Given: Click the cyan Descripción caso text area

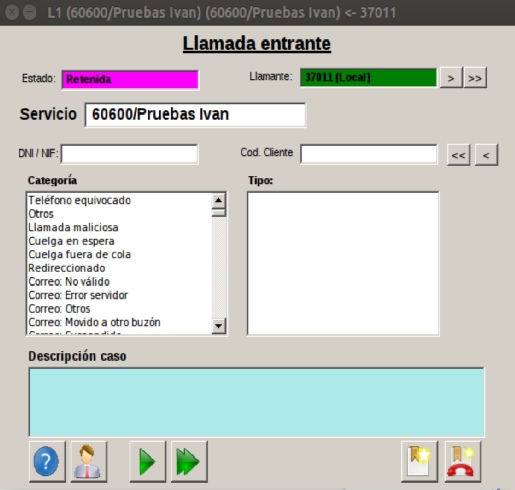Looking at the screenshot, I should [256, 402].
